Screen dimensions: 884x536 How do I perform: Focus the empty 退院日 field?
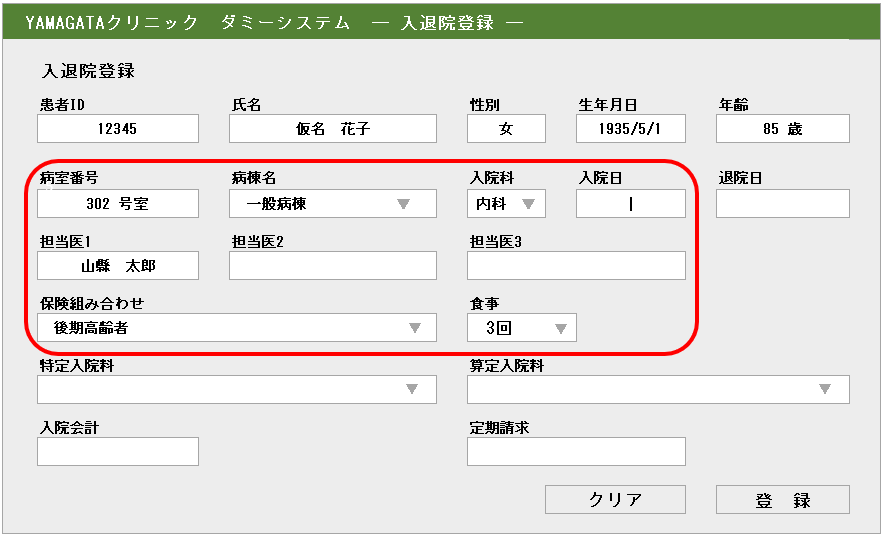(x=782, y=204)
